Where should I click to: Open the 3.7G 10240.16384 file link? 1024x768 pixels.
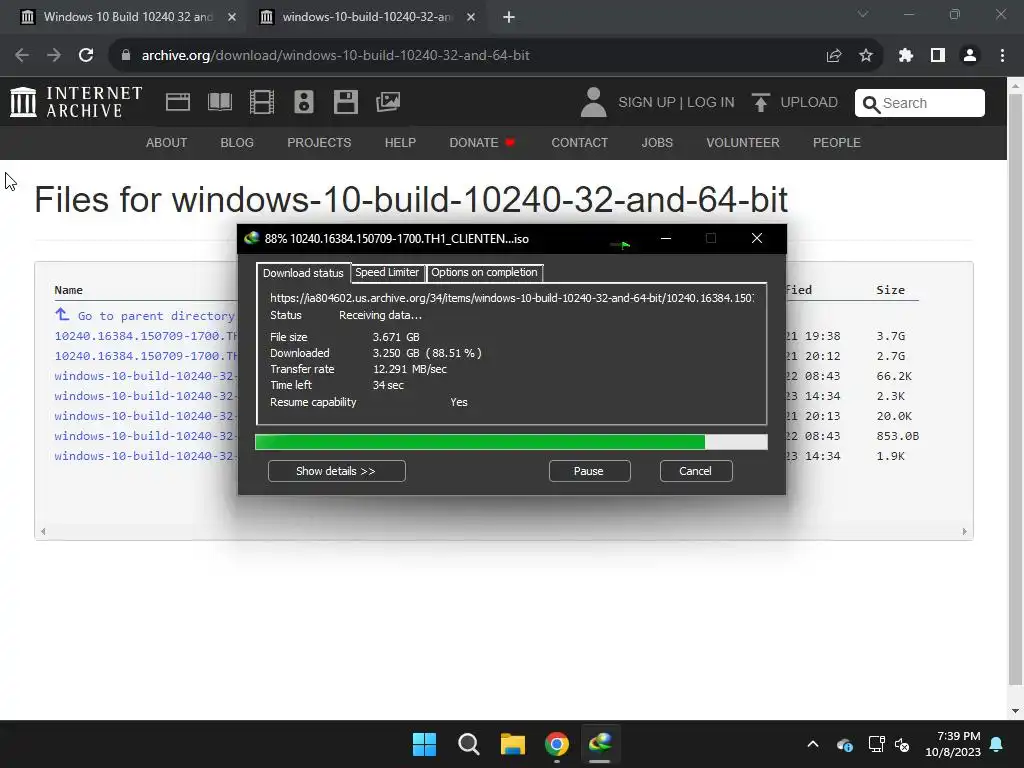click(146, 336)
